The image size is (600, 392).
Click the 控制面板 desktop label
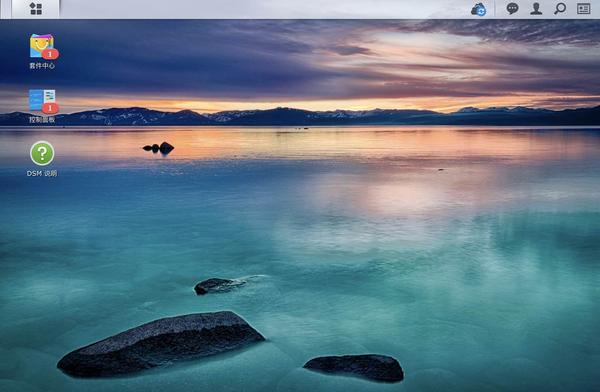[42, 120]
